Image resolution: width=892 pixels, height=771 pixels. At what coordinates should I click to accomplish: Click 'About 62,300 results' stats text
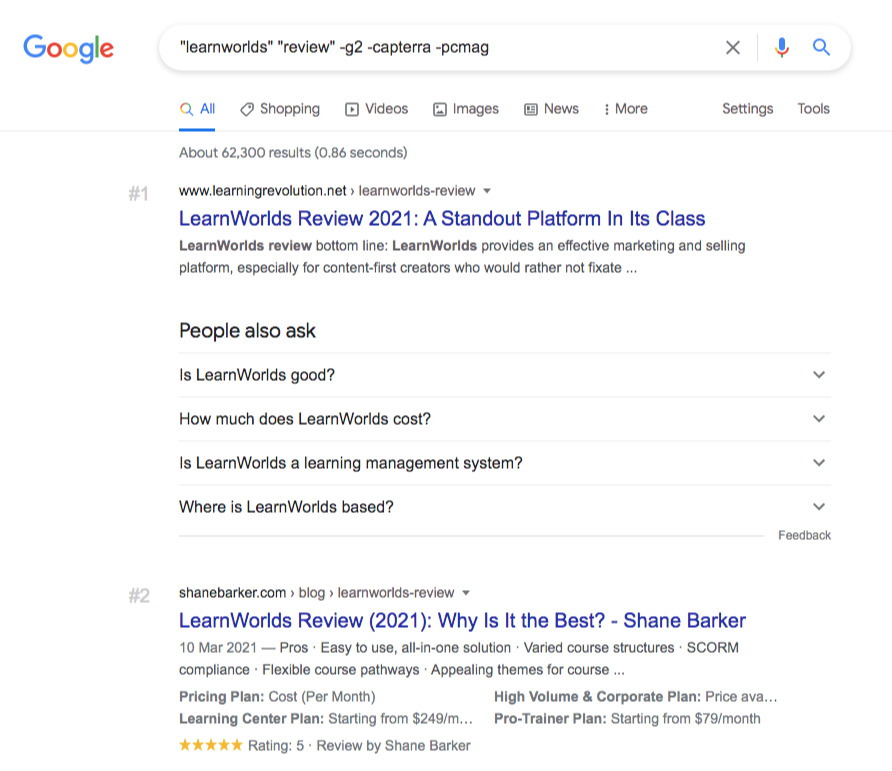click(293, 152)
